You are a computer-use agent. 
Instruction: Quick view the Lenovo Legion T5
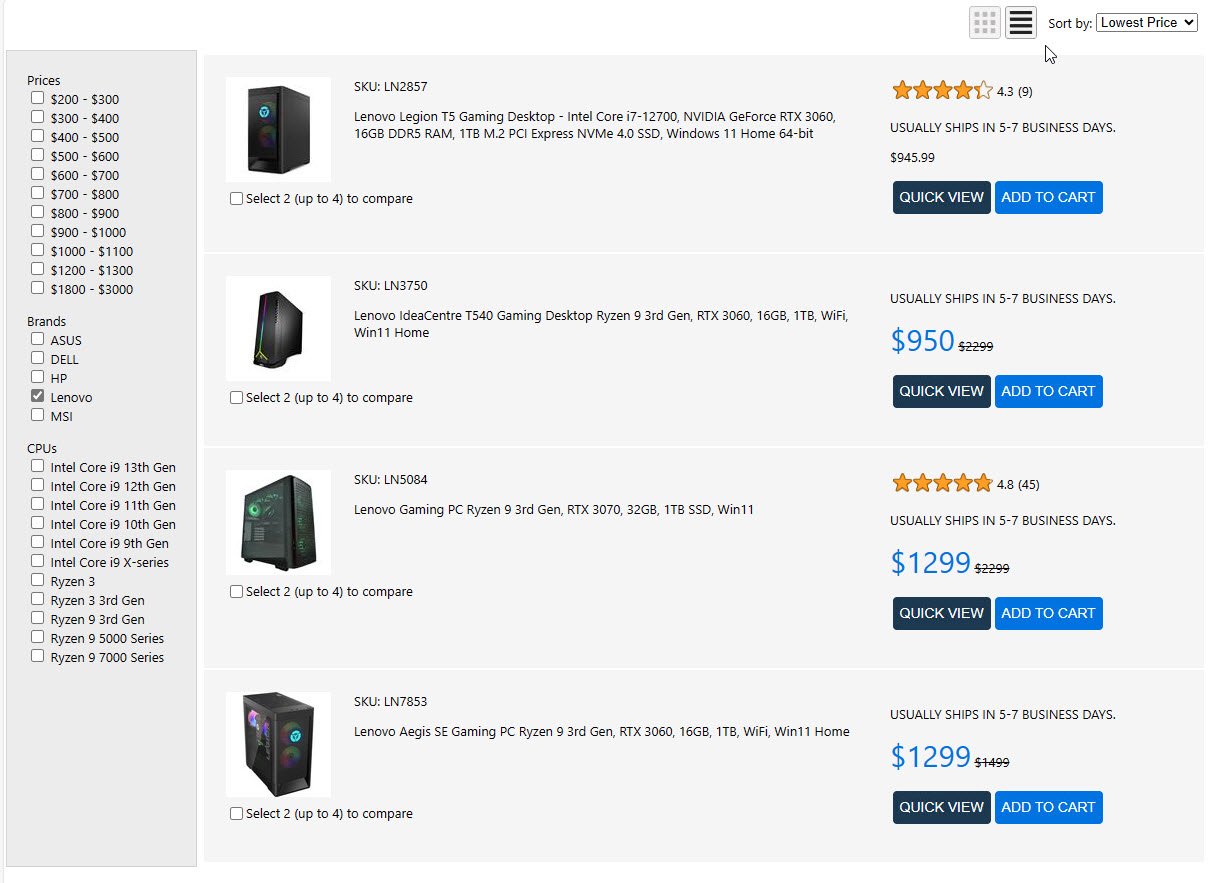(941, 197)
